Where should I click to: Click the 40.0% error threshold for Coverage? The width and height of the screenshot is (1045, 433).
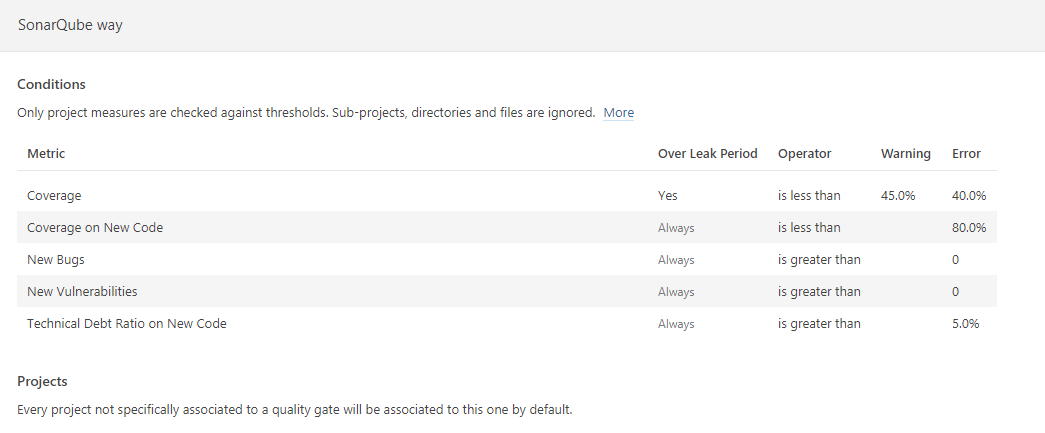pyautogui.click(x=969, y=196)
